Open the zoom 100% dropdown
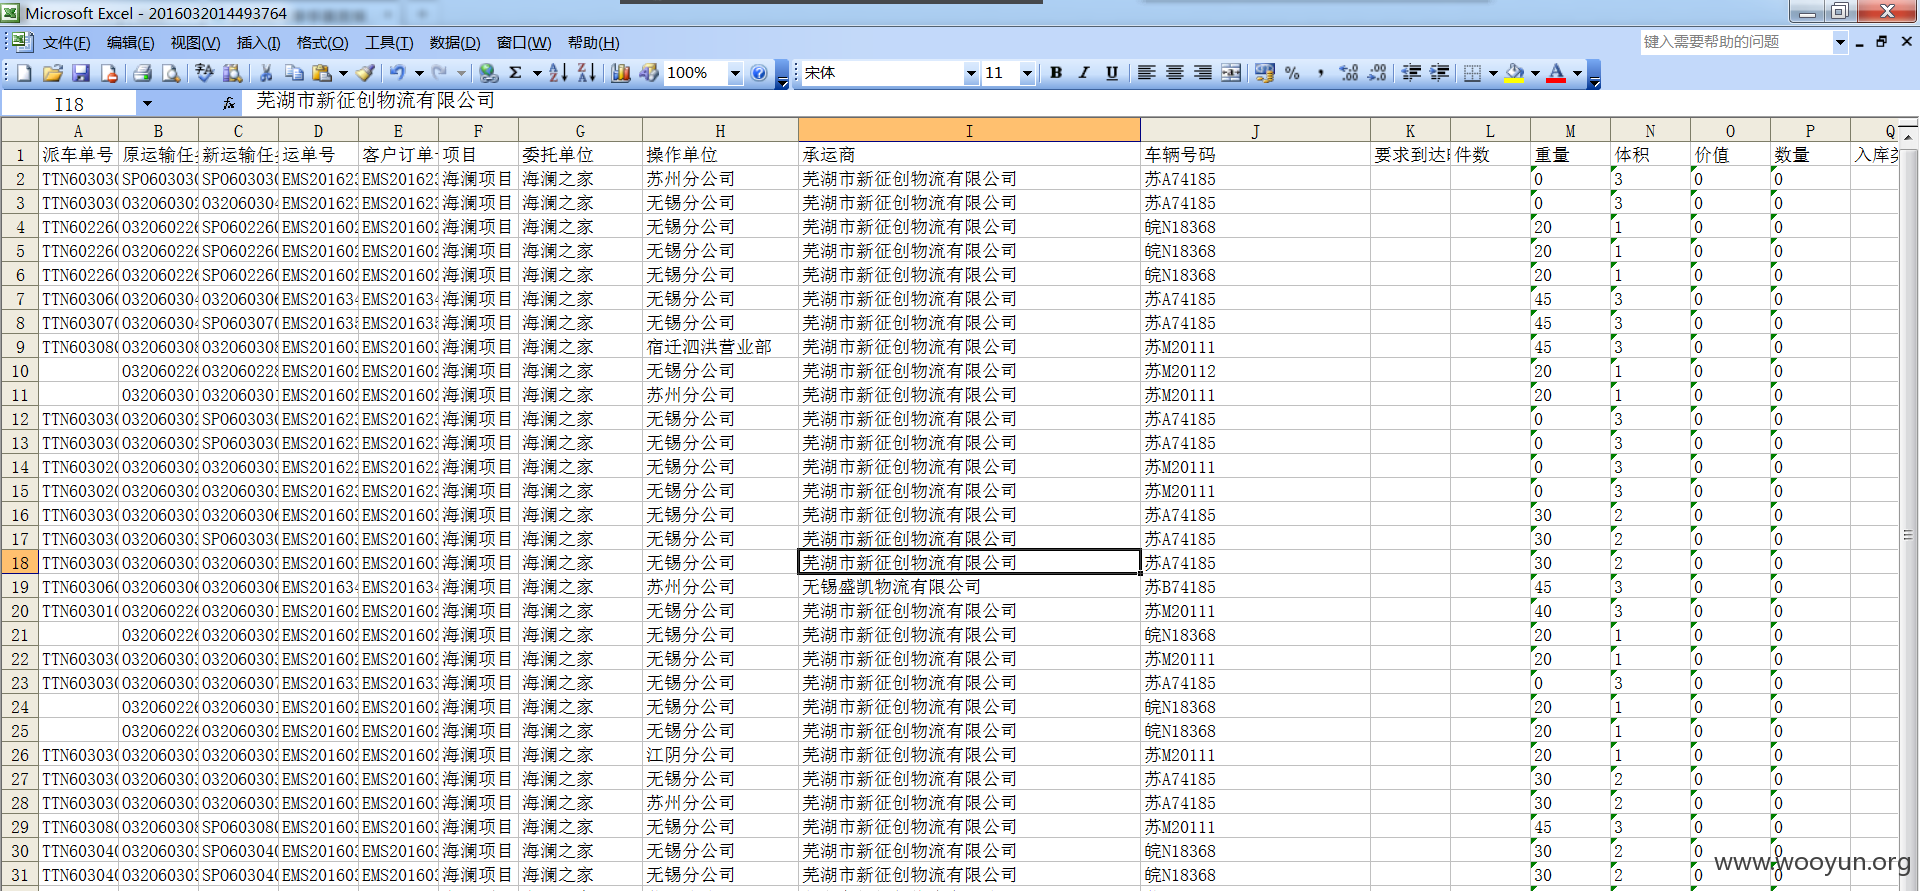The image size is (1920, 891). click(x=735, y=73)
